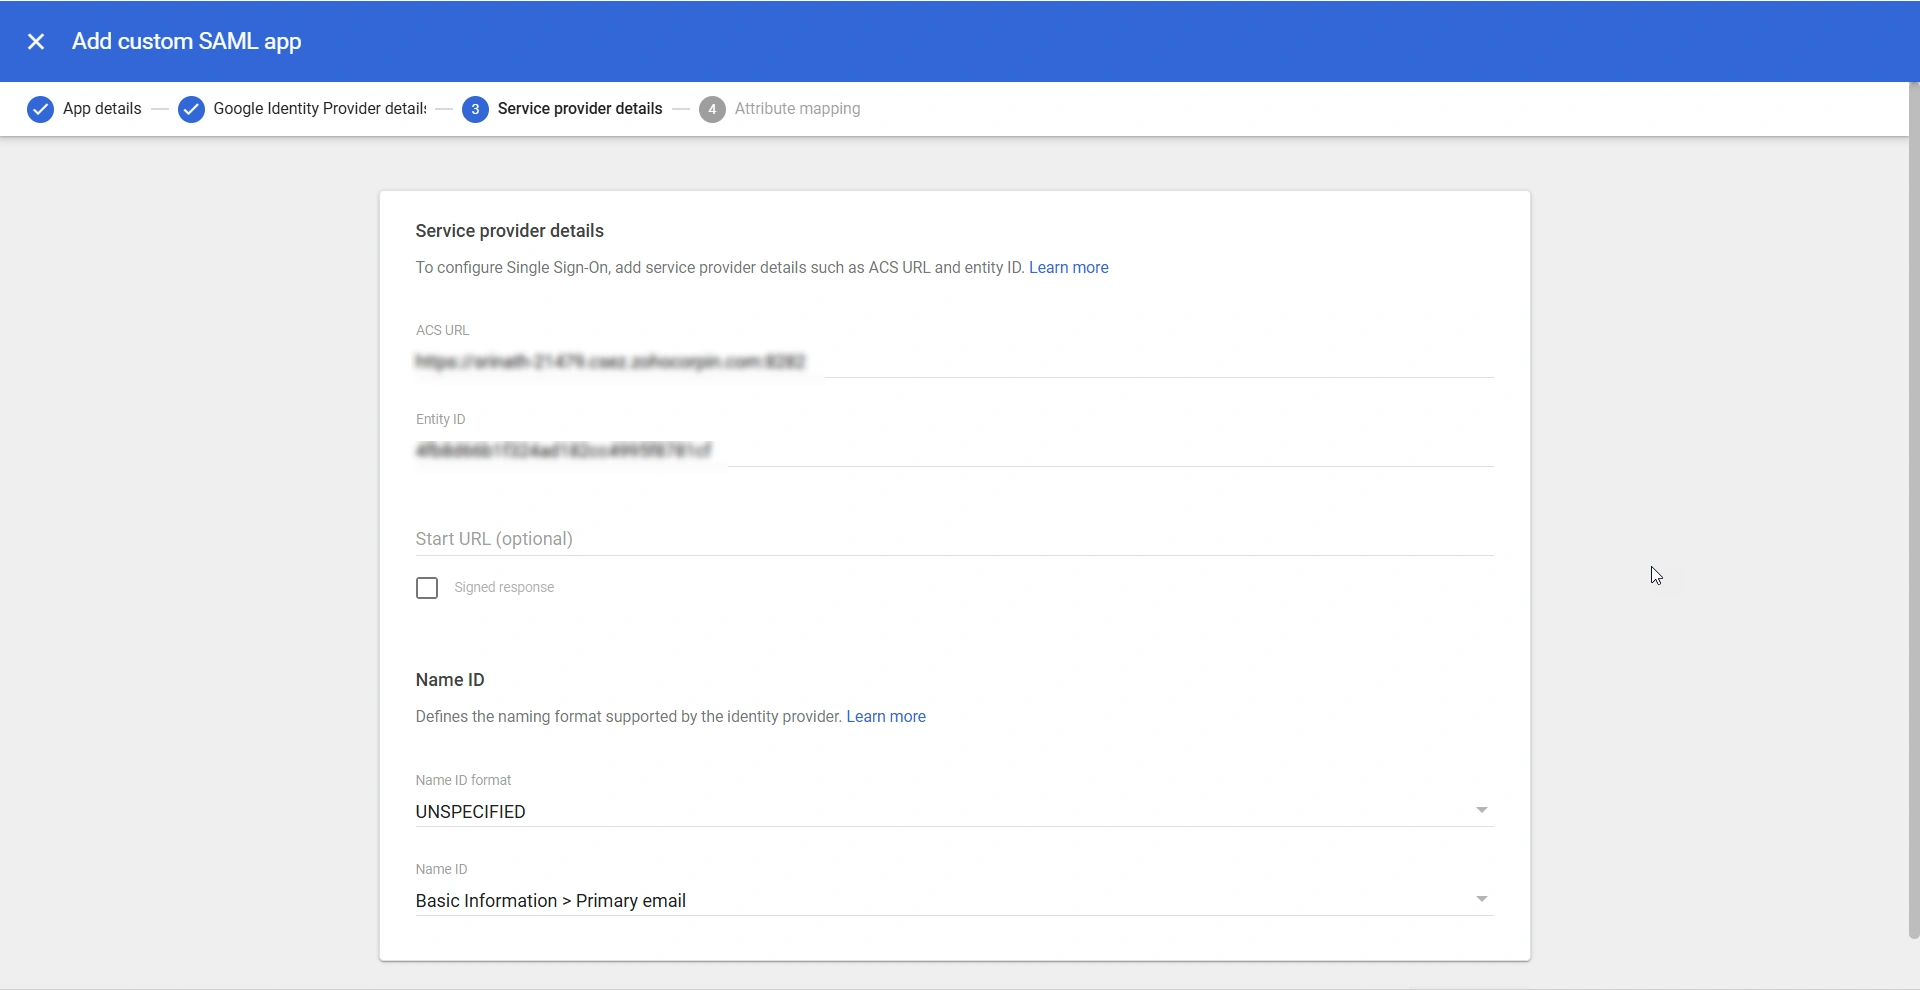This screenshot has width=1920, height=990.
Task: Click the Name ID format dropdown chevron
Action: point(1481,810)
